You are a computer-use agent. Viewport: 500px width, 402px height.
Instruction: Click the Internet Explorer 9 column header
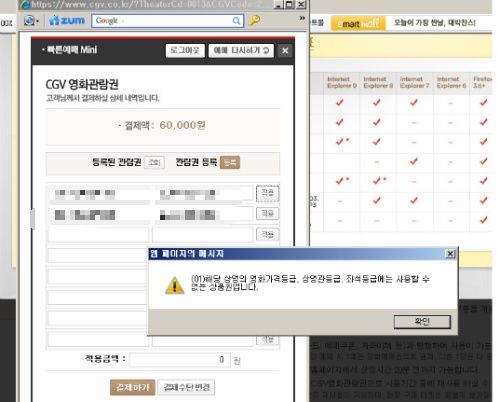342,82
